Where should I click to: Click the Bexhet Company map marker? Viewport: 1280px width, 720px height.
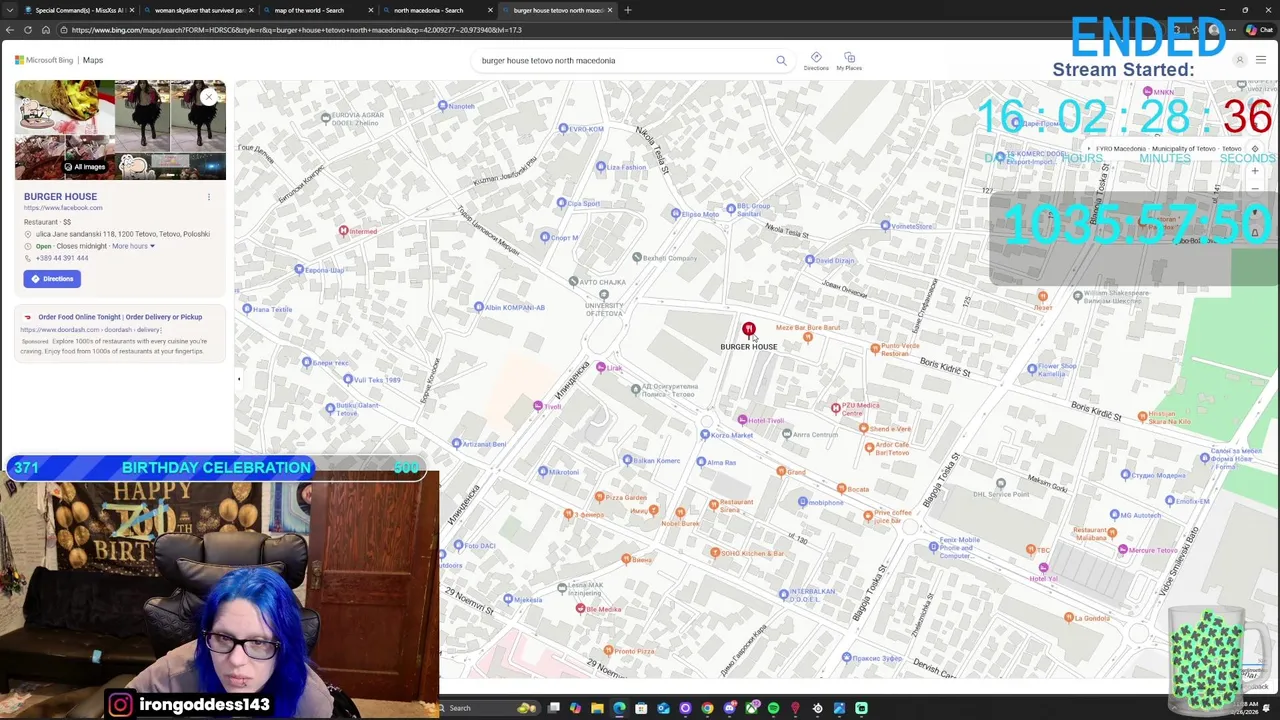click(x=636, y=258)
